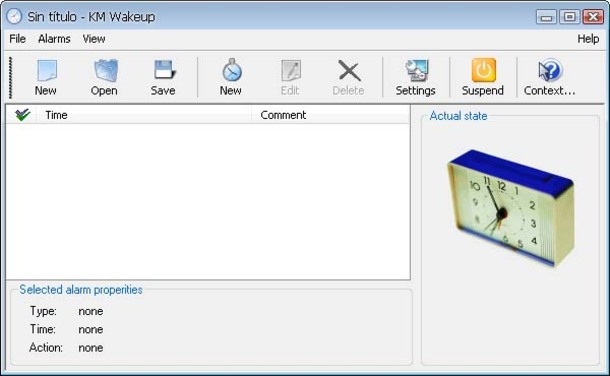Open the Alarms menu
The image size is (610, 376).
point(54,39)
